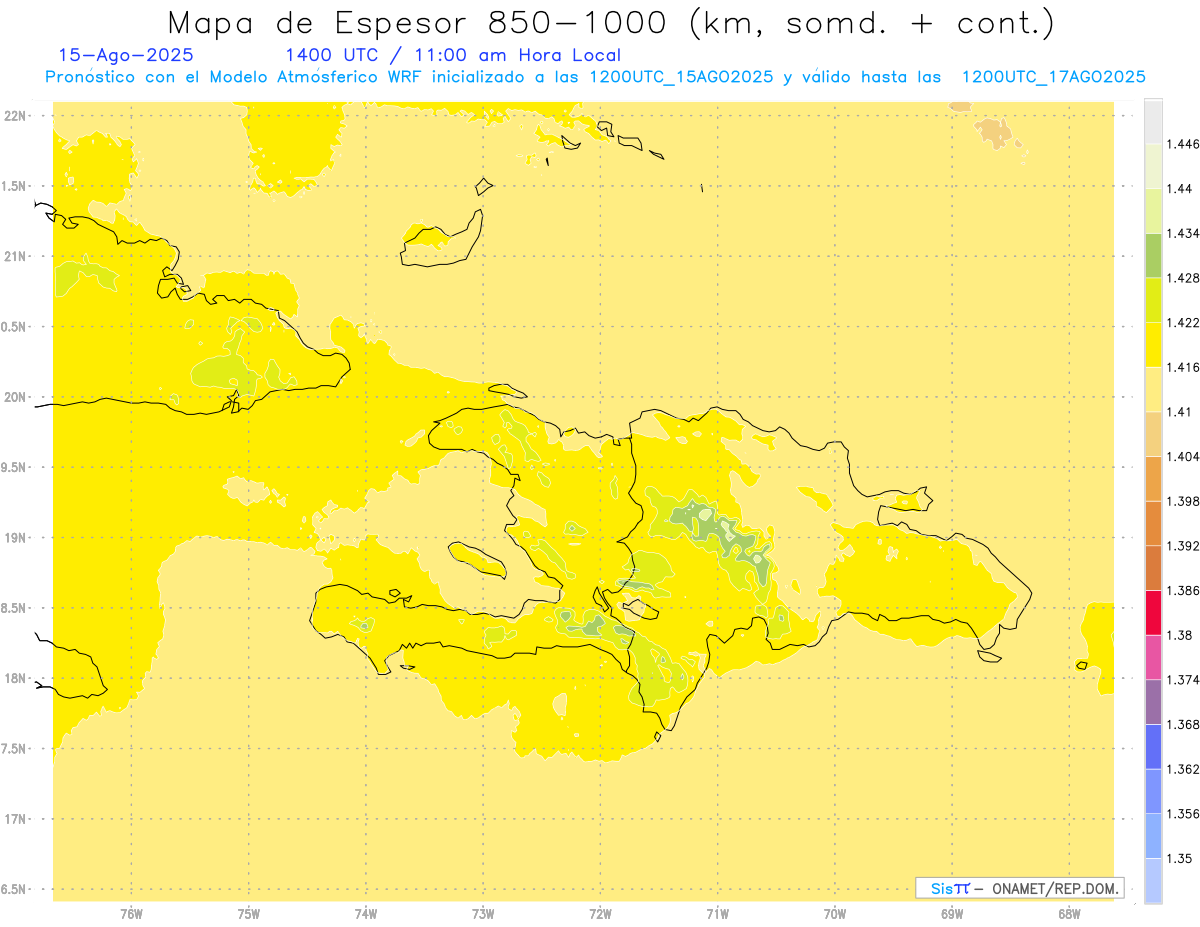Select the pale yellow swatch between 1.41 and 1.416
Viewport: 1200px width, 927px height.
1153,389
